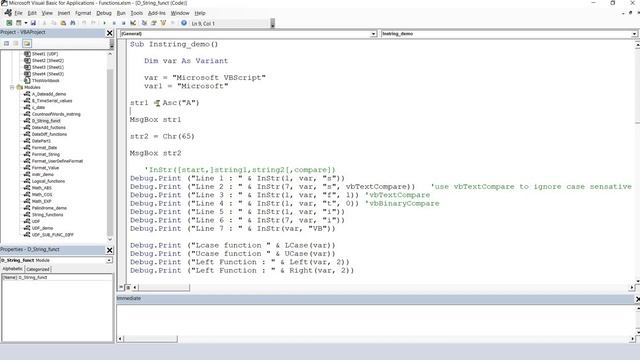
Task: Select ThisWorkbook in project tree
Action: (46, 80)
